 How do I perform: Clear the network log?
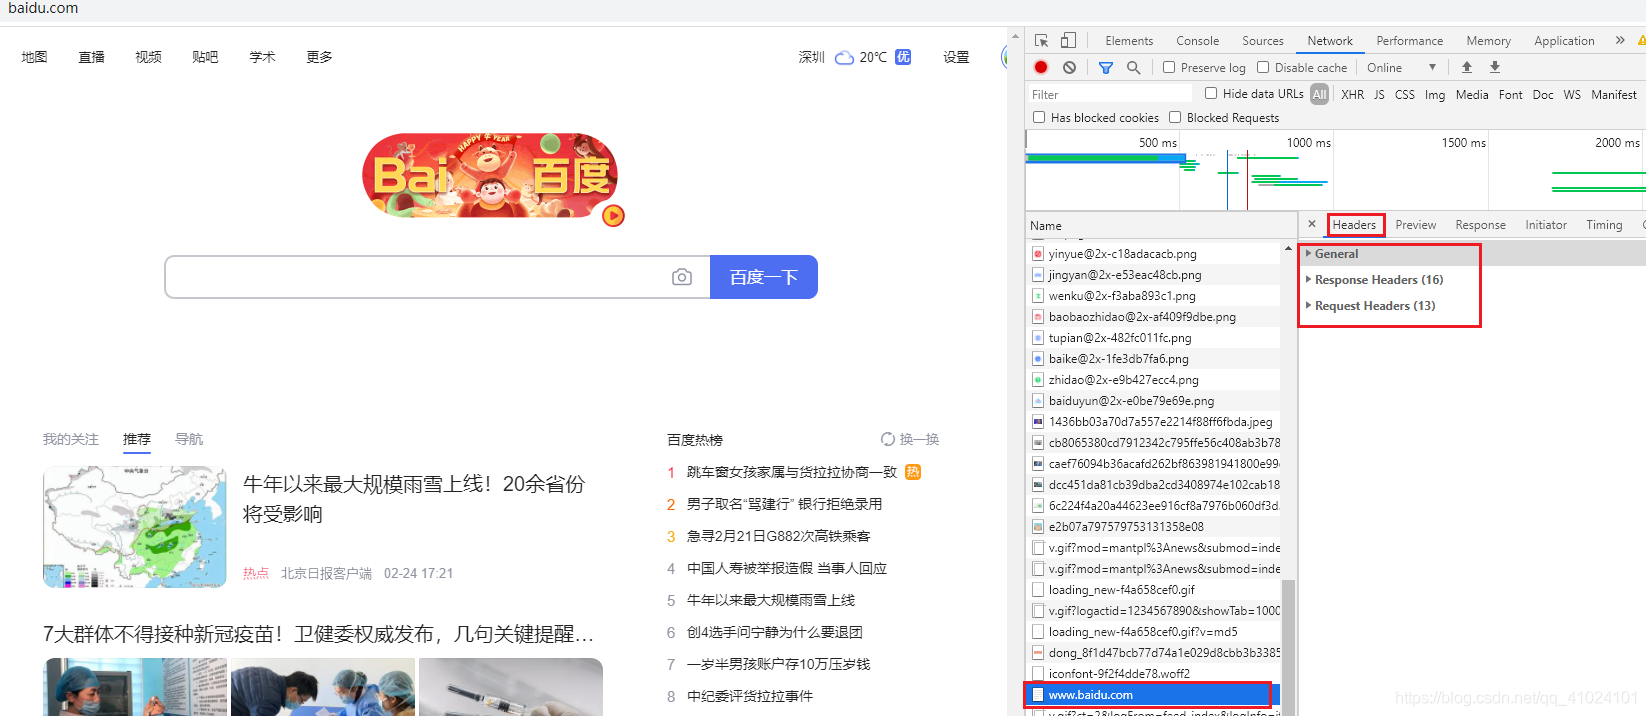1069,67
